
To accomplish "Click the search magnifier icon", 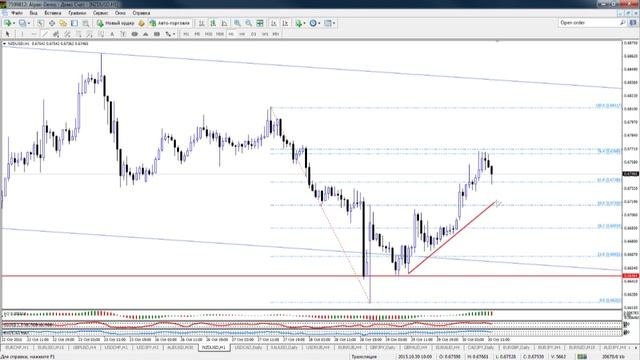I will [622, 23].
